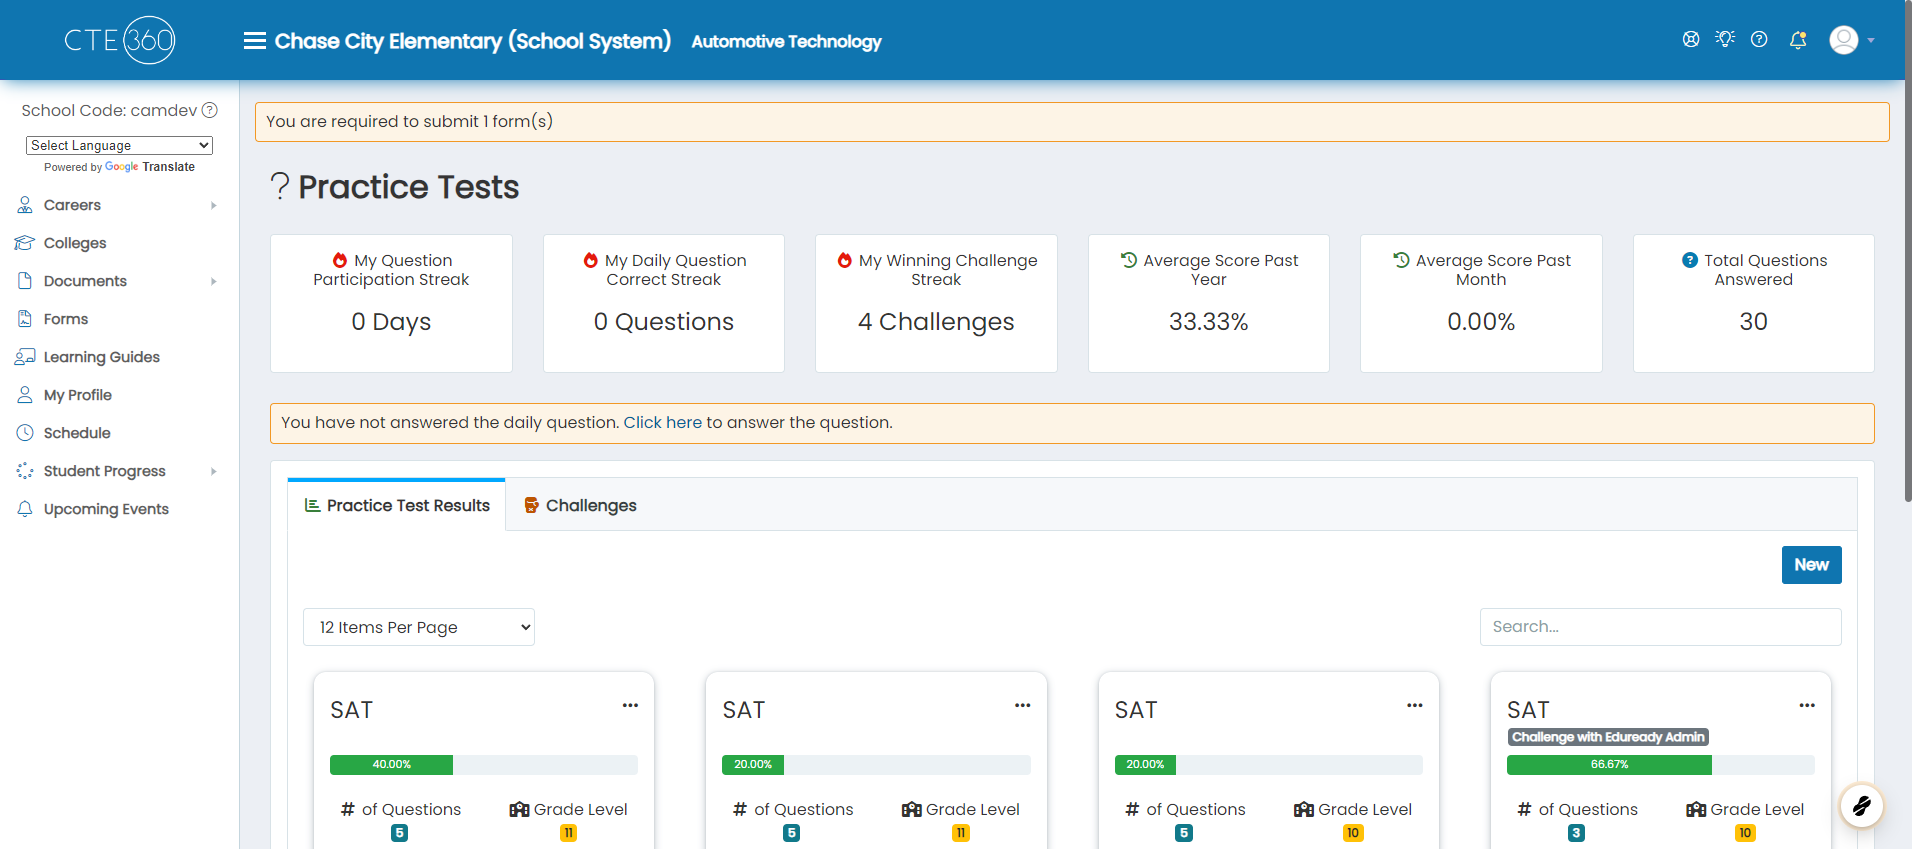Click the 40.00% progress bar
Screen dimensions: 1912x849
pyautogui.click(x=392, y=765)
